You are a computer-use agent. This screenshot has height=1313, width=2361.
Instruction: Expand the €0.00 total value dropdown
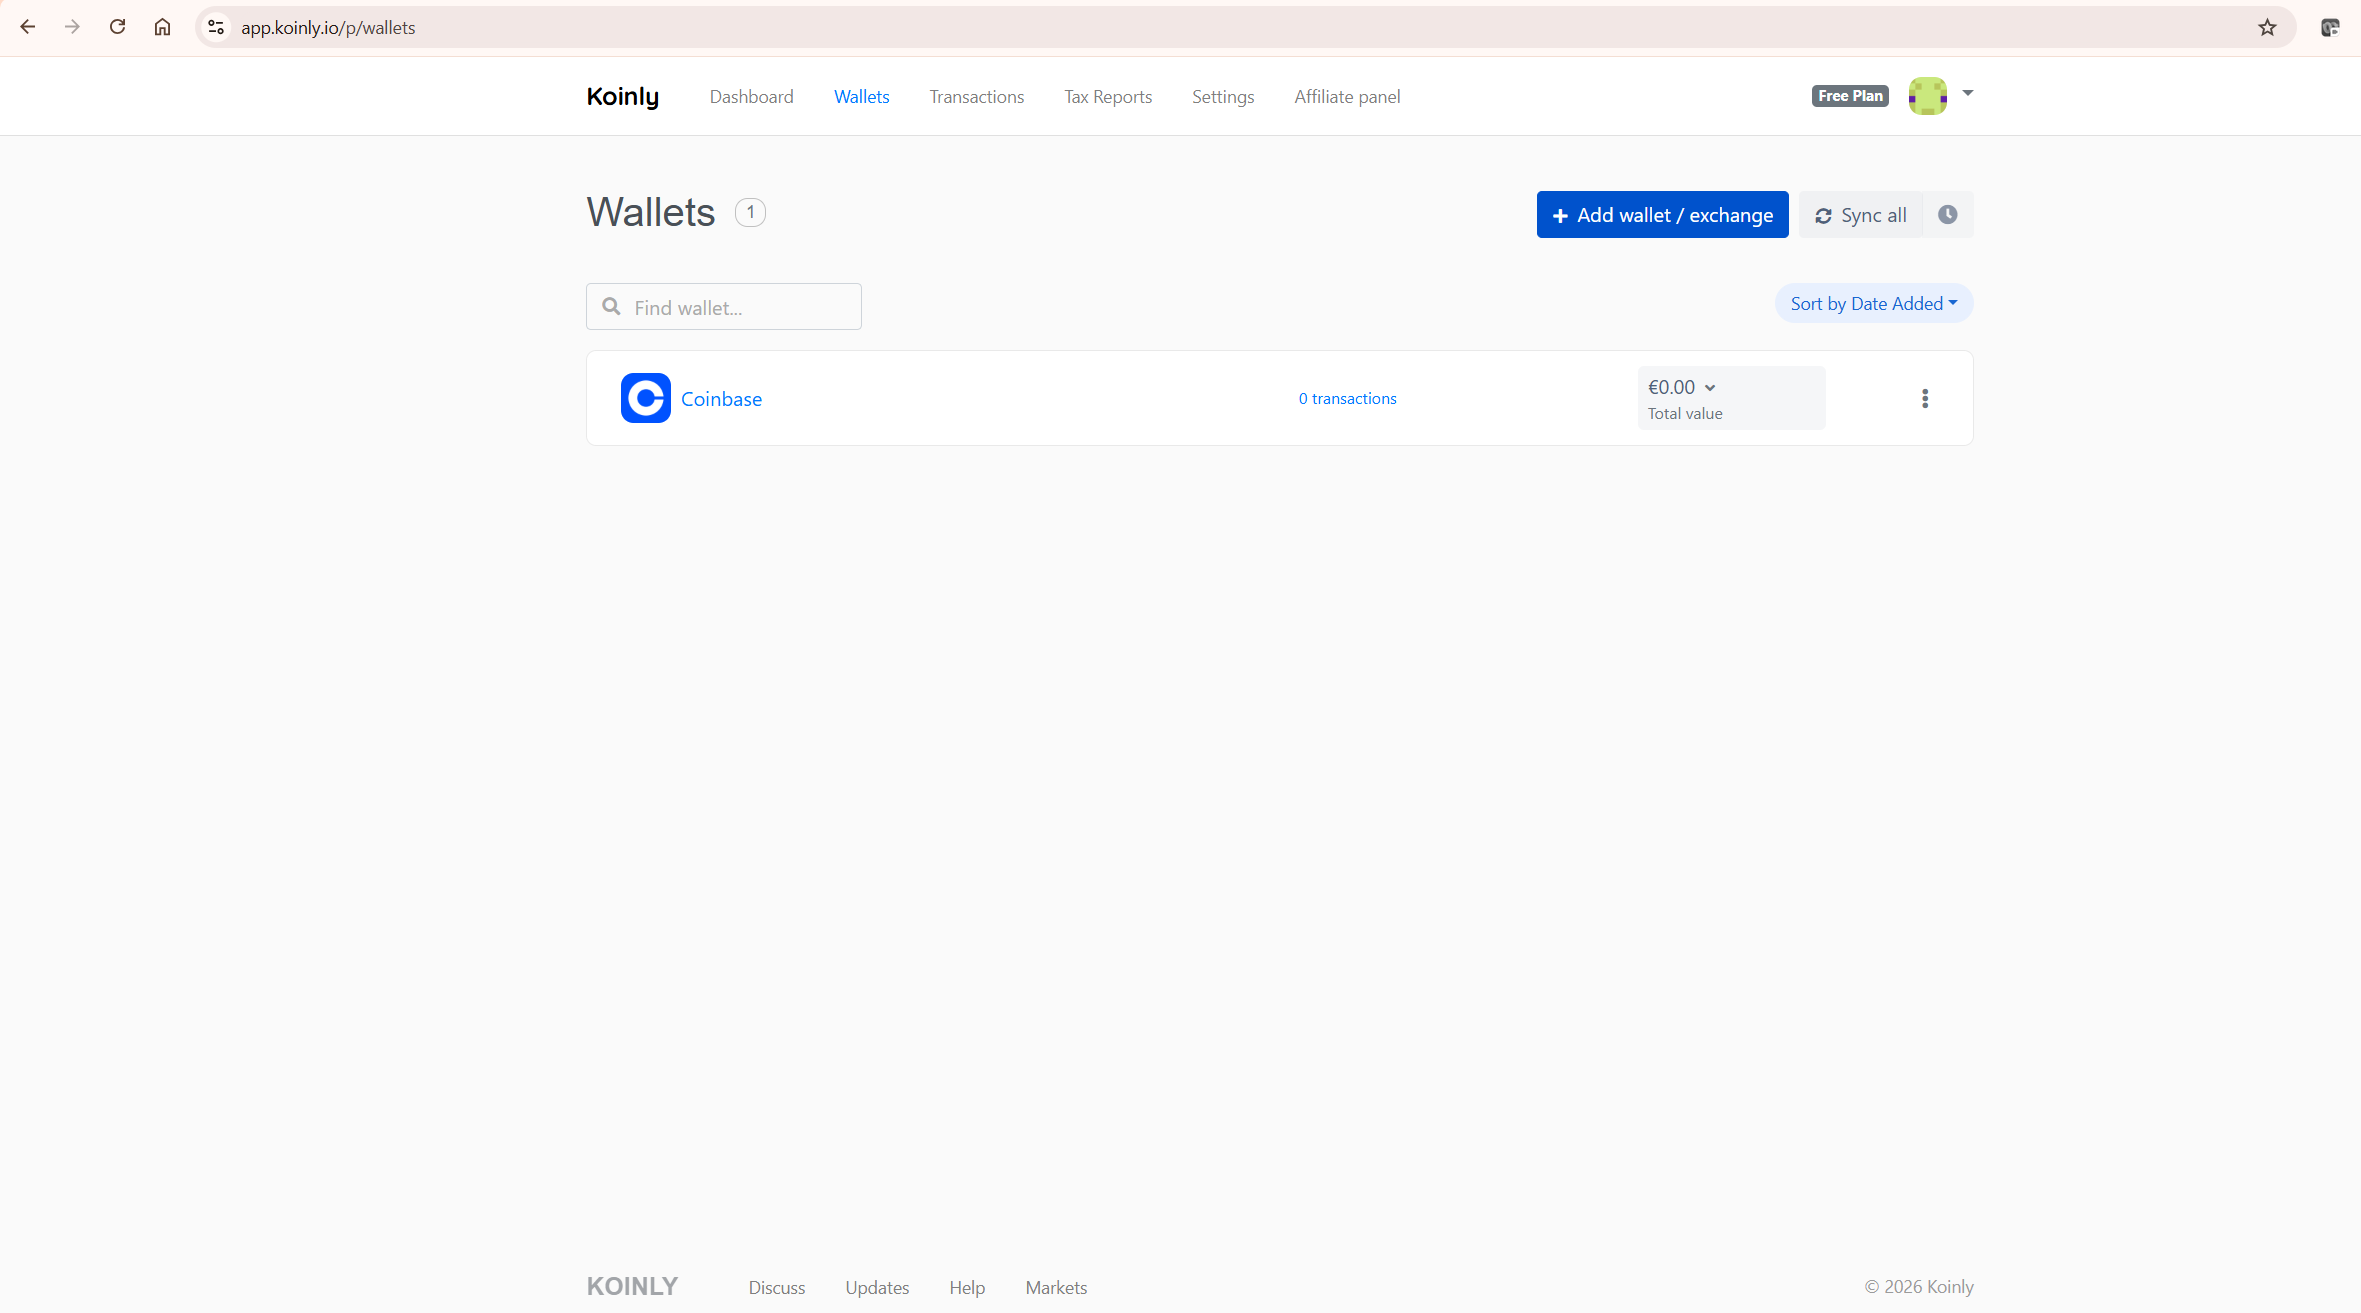tap(1708, 387)
